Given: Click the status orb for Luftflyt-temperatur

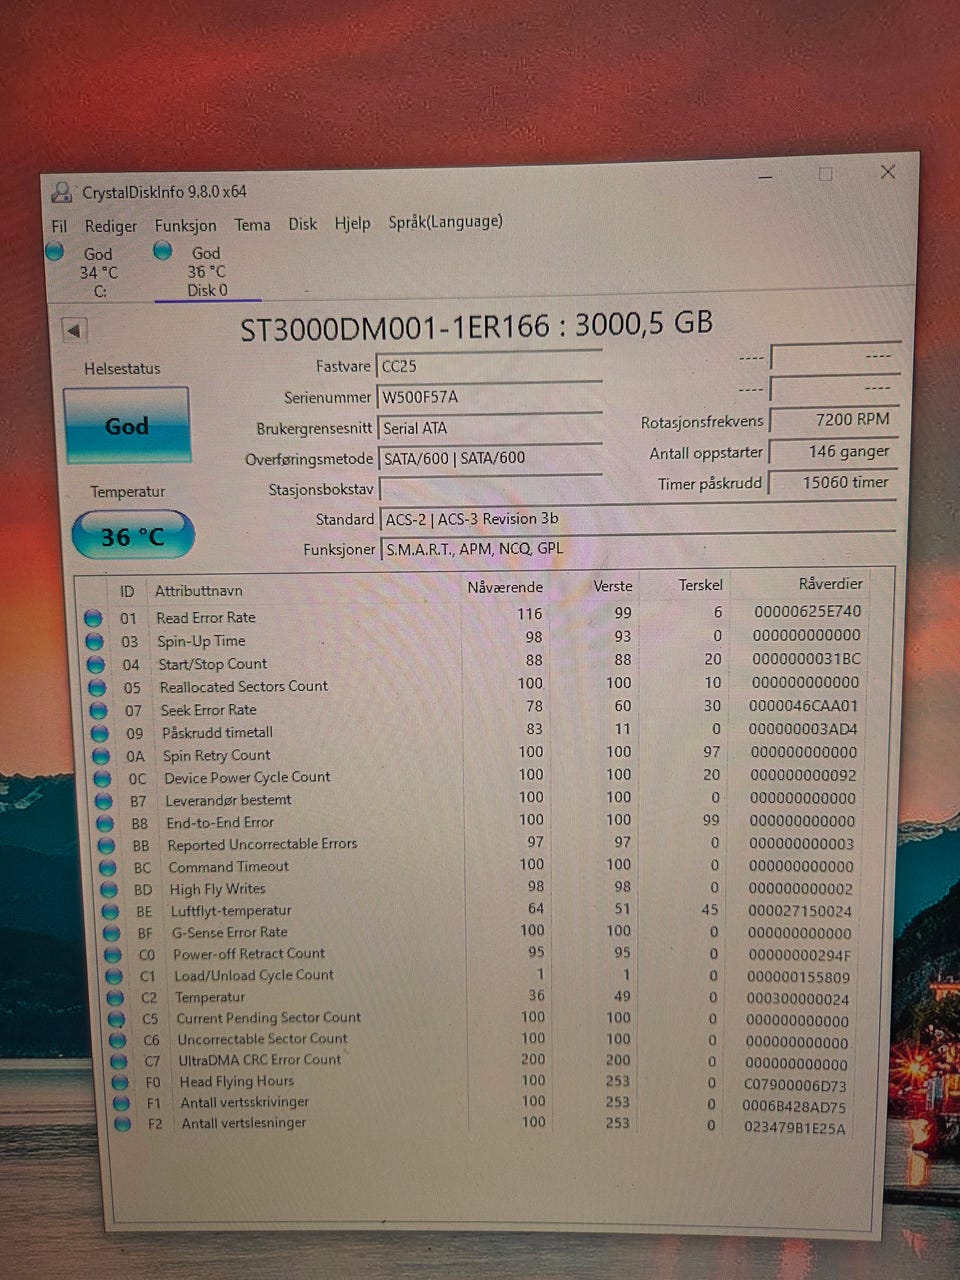Looking at the screenshot, I should point(109,912).
